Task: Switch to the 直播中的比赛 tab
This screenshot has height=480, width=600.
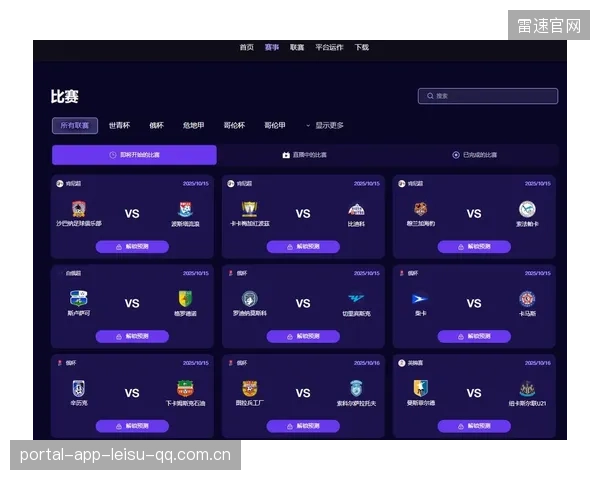Action: tap(305, 155)
